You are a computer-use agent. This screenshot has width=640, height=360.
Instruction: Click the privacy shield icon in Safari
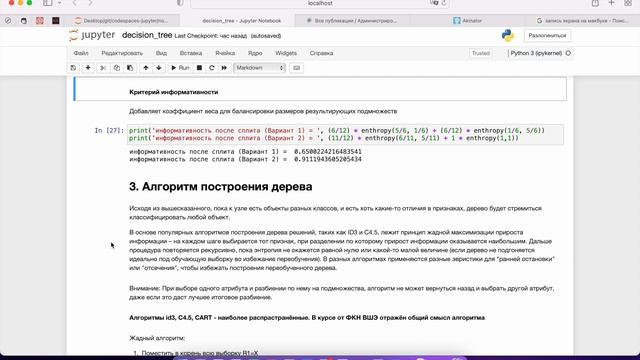[x=180, y=3]
